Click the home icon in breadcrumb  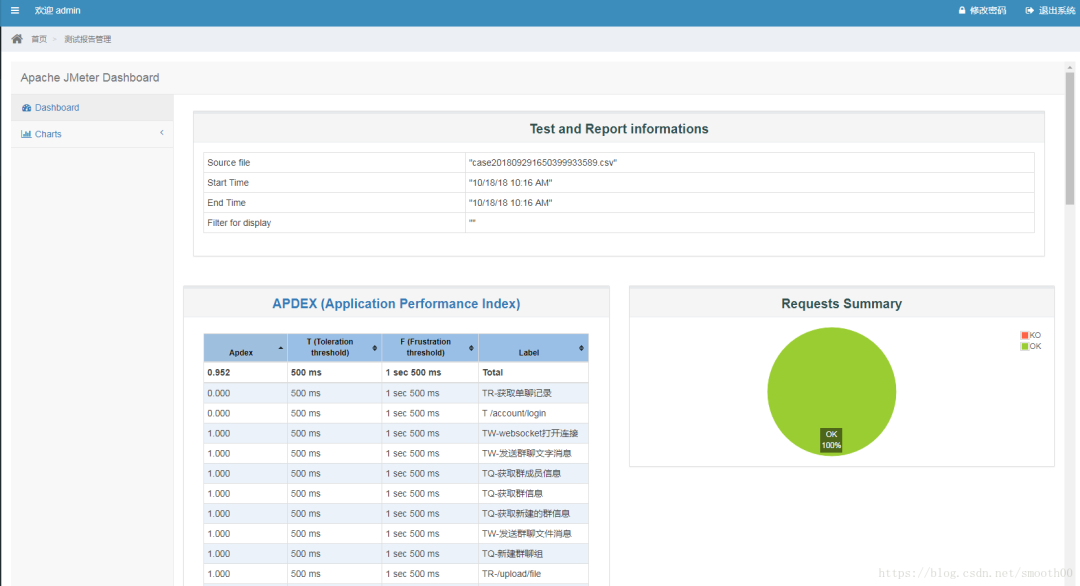click(x=17, y=39)
